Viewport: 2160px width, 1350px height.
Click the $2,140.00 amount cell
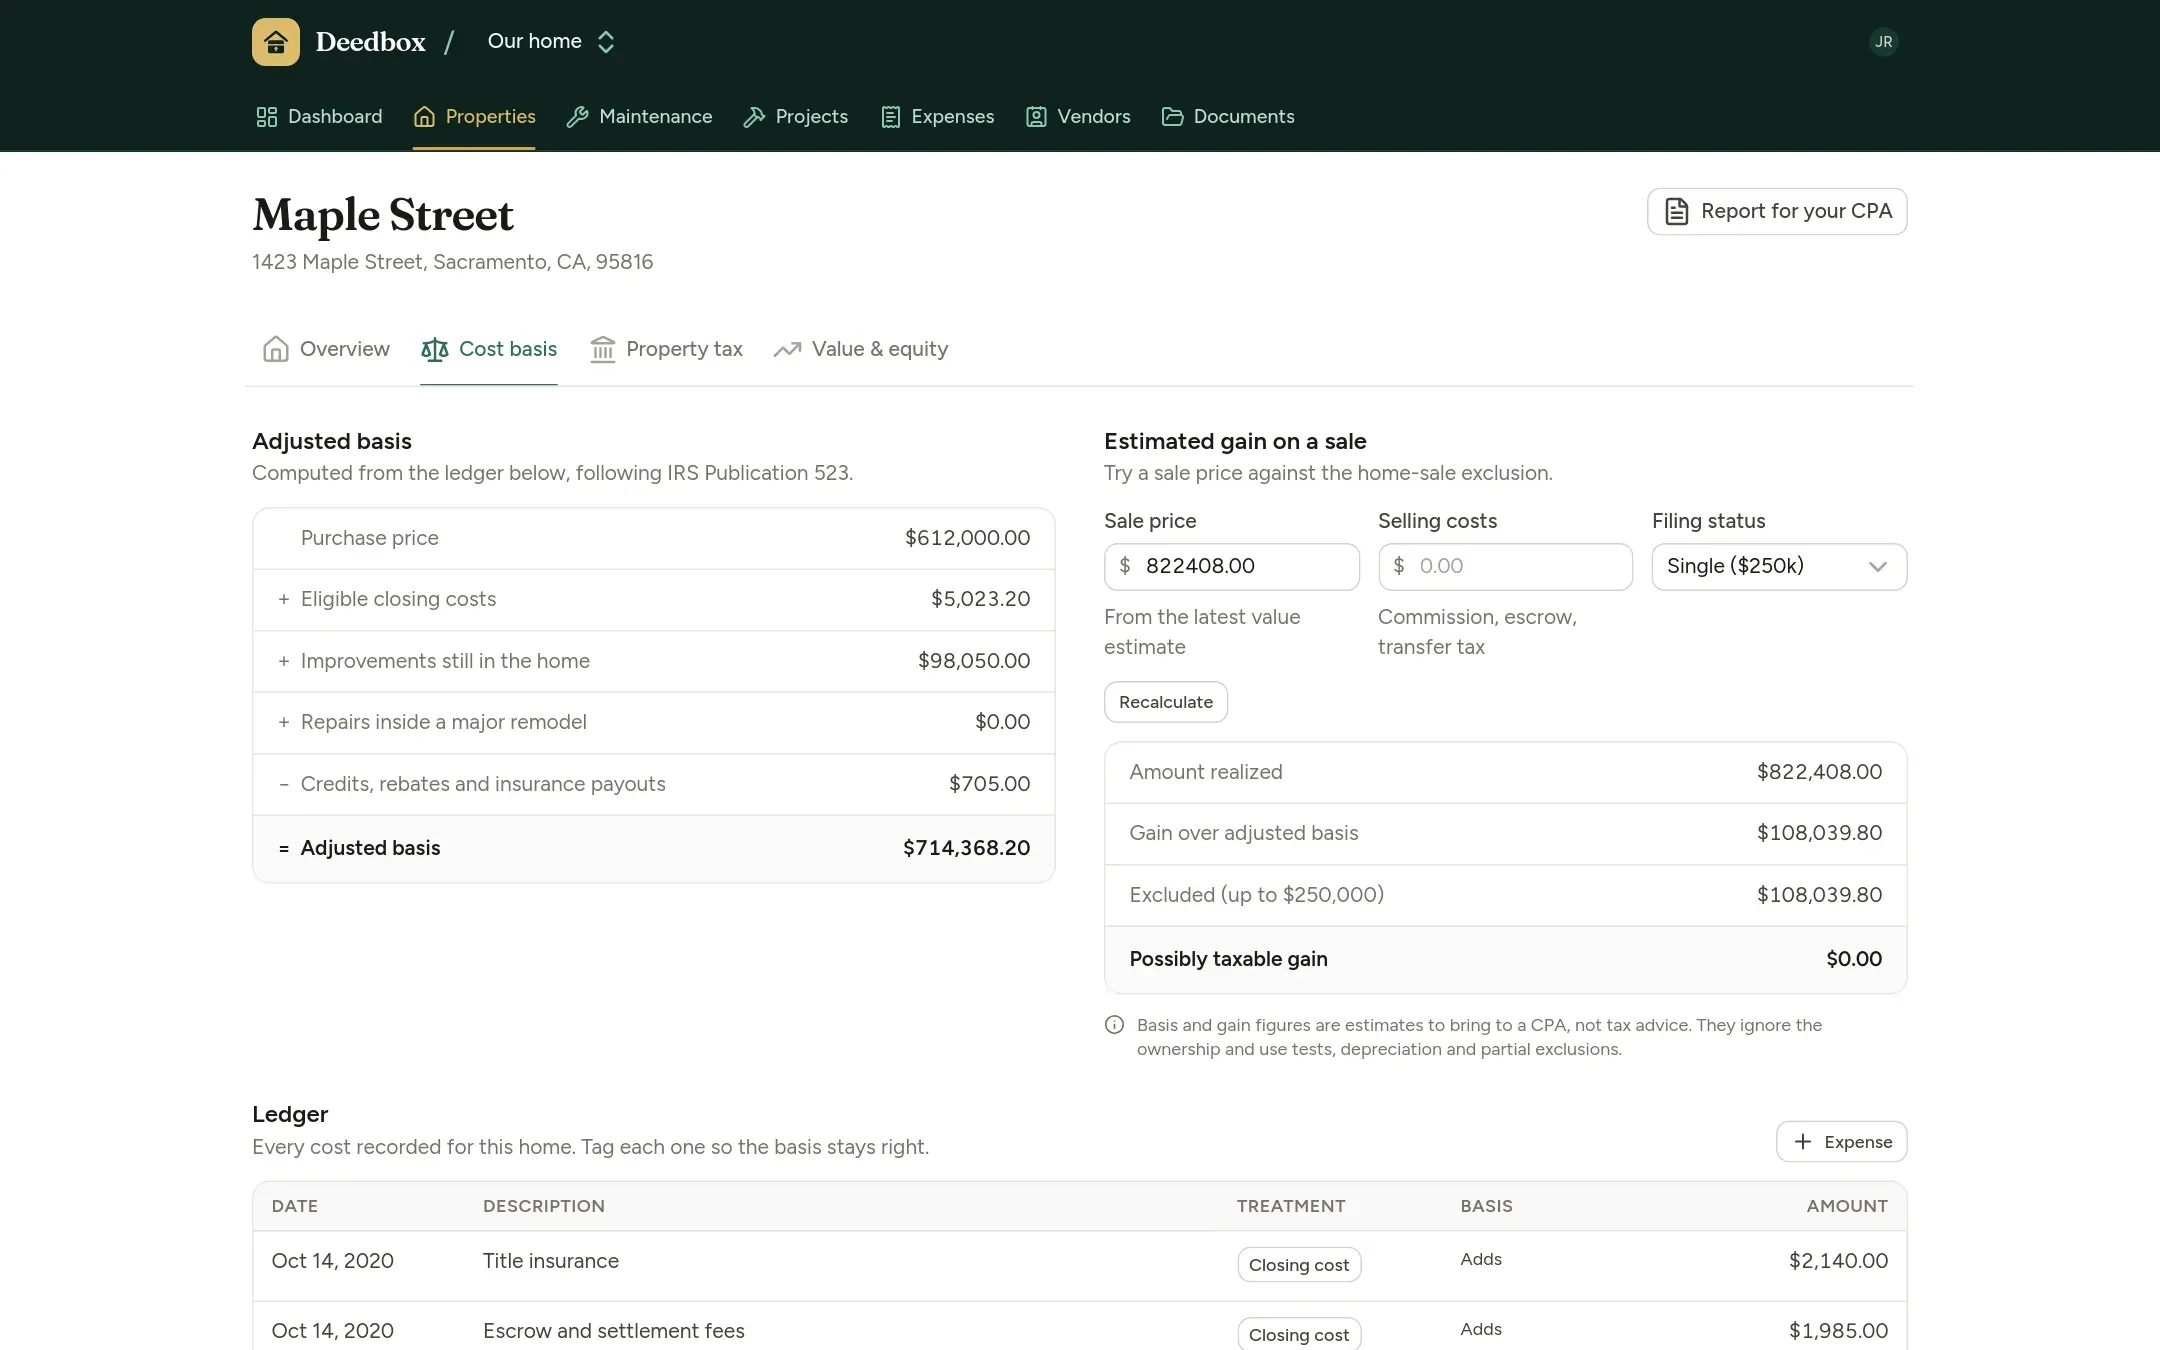tap(1838, 1261)
